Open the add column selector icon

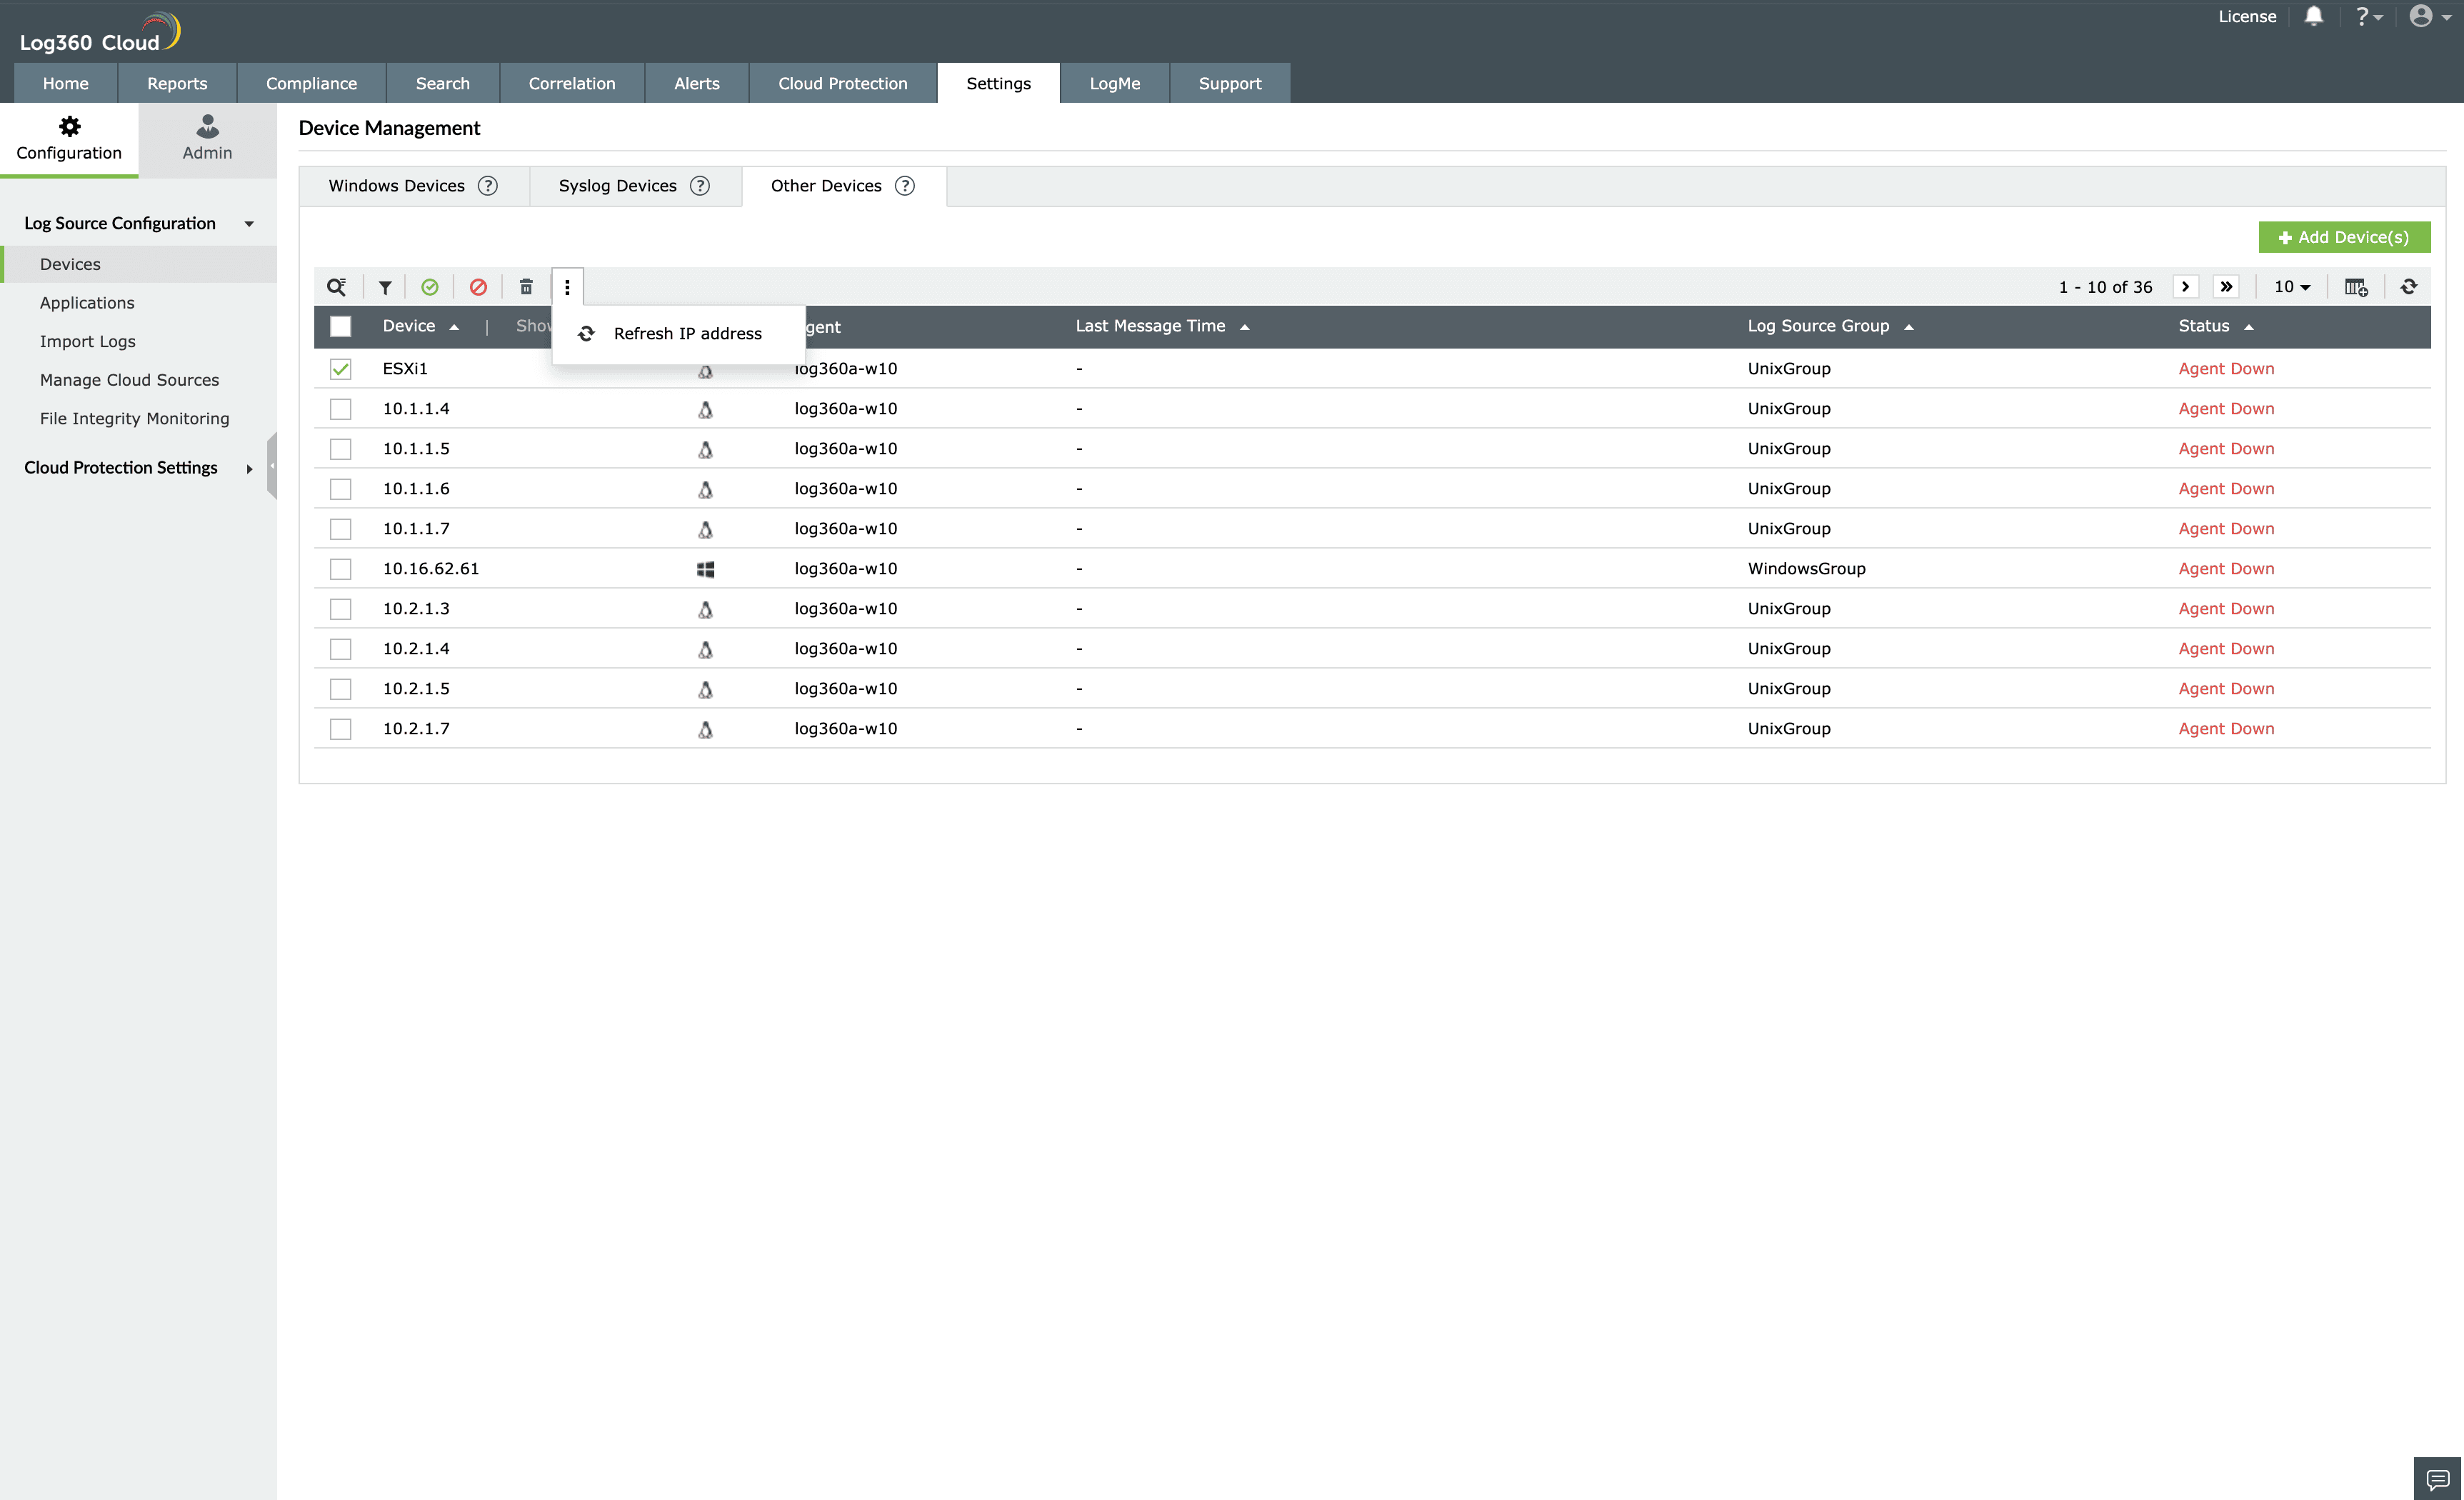click(x=2356, y=287)
